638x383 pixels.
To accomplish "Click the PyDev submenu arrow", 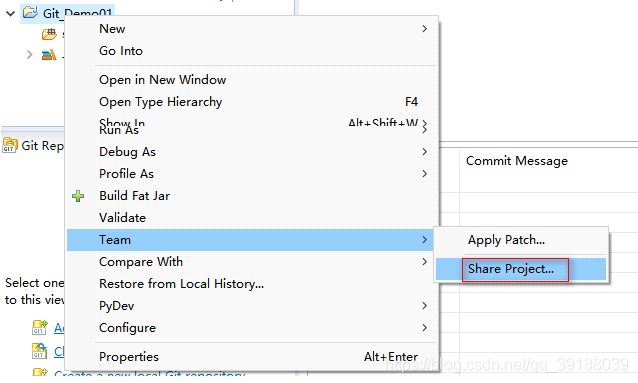I will coord(424,306).
